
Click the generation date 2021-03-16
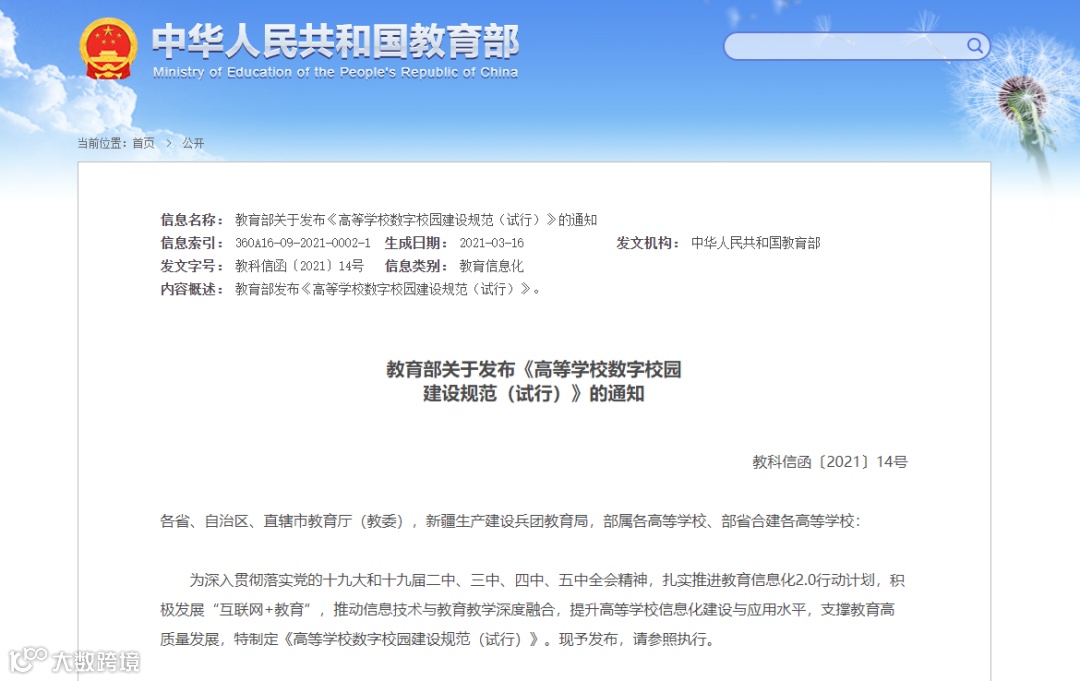(x=492, y=243)
